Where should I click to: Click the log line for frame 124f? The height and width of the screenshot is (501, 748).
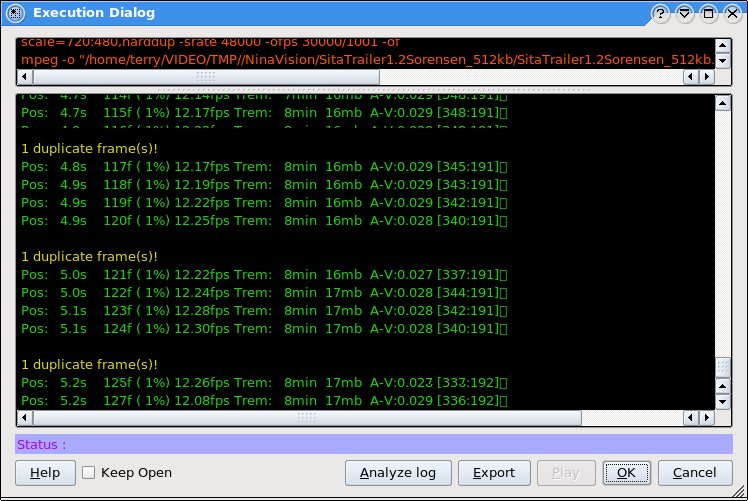pos(264,329)
